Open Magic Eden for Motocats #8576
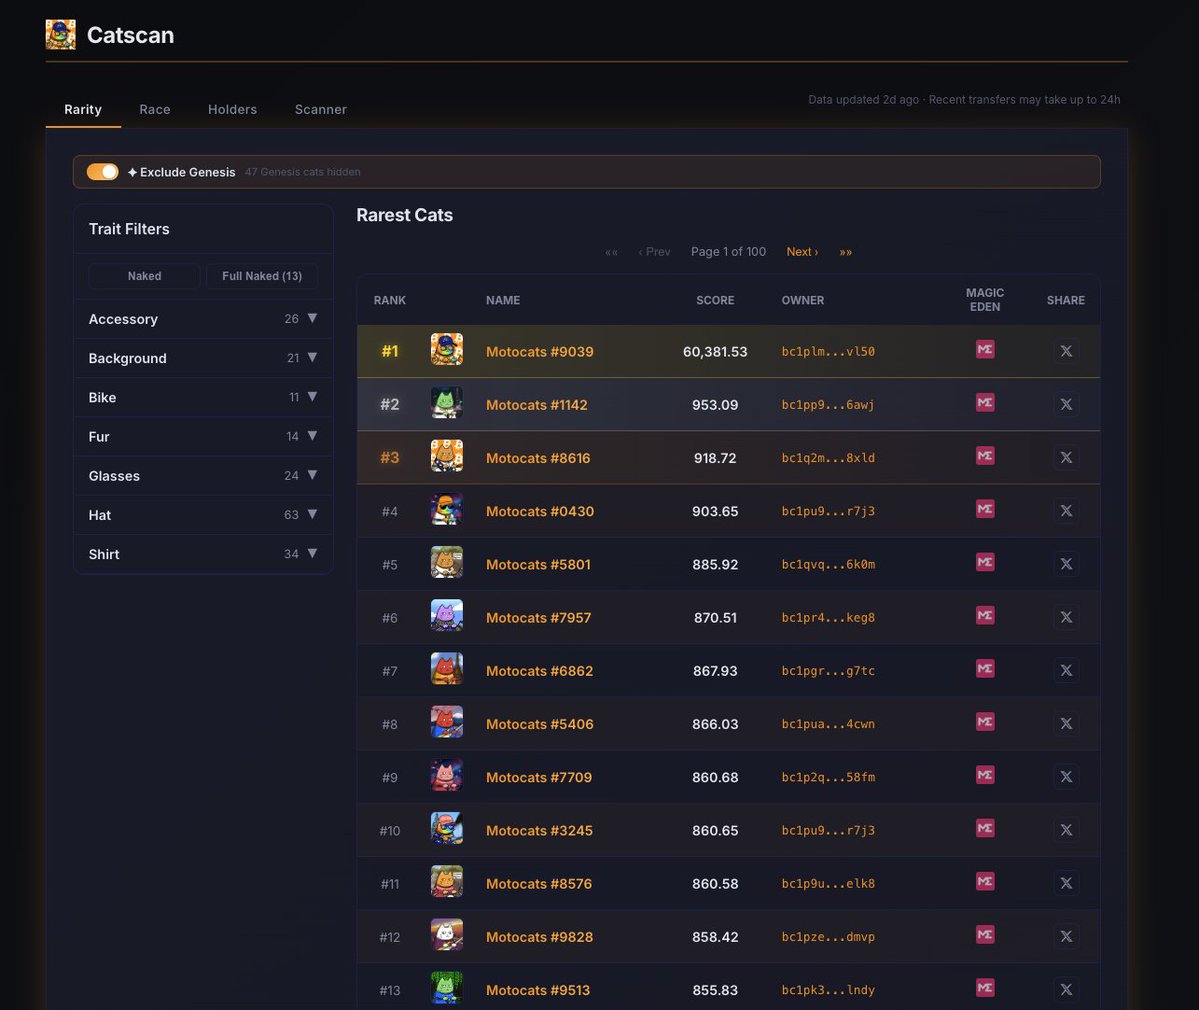The width and height of the screenshot is (1199, 1010). pos(985,882)
